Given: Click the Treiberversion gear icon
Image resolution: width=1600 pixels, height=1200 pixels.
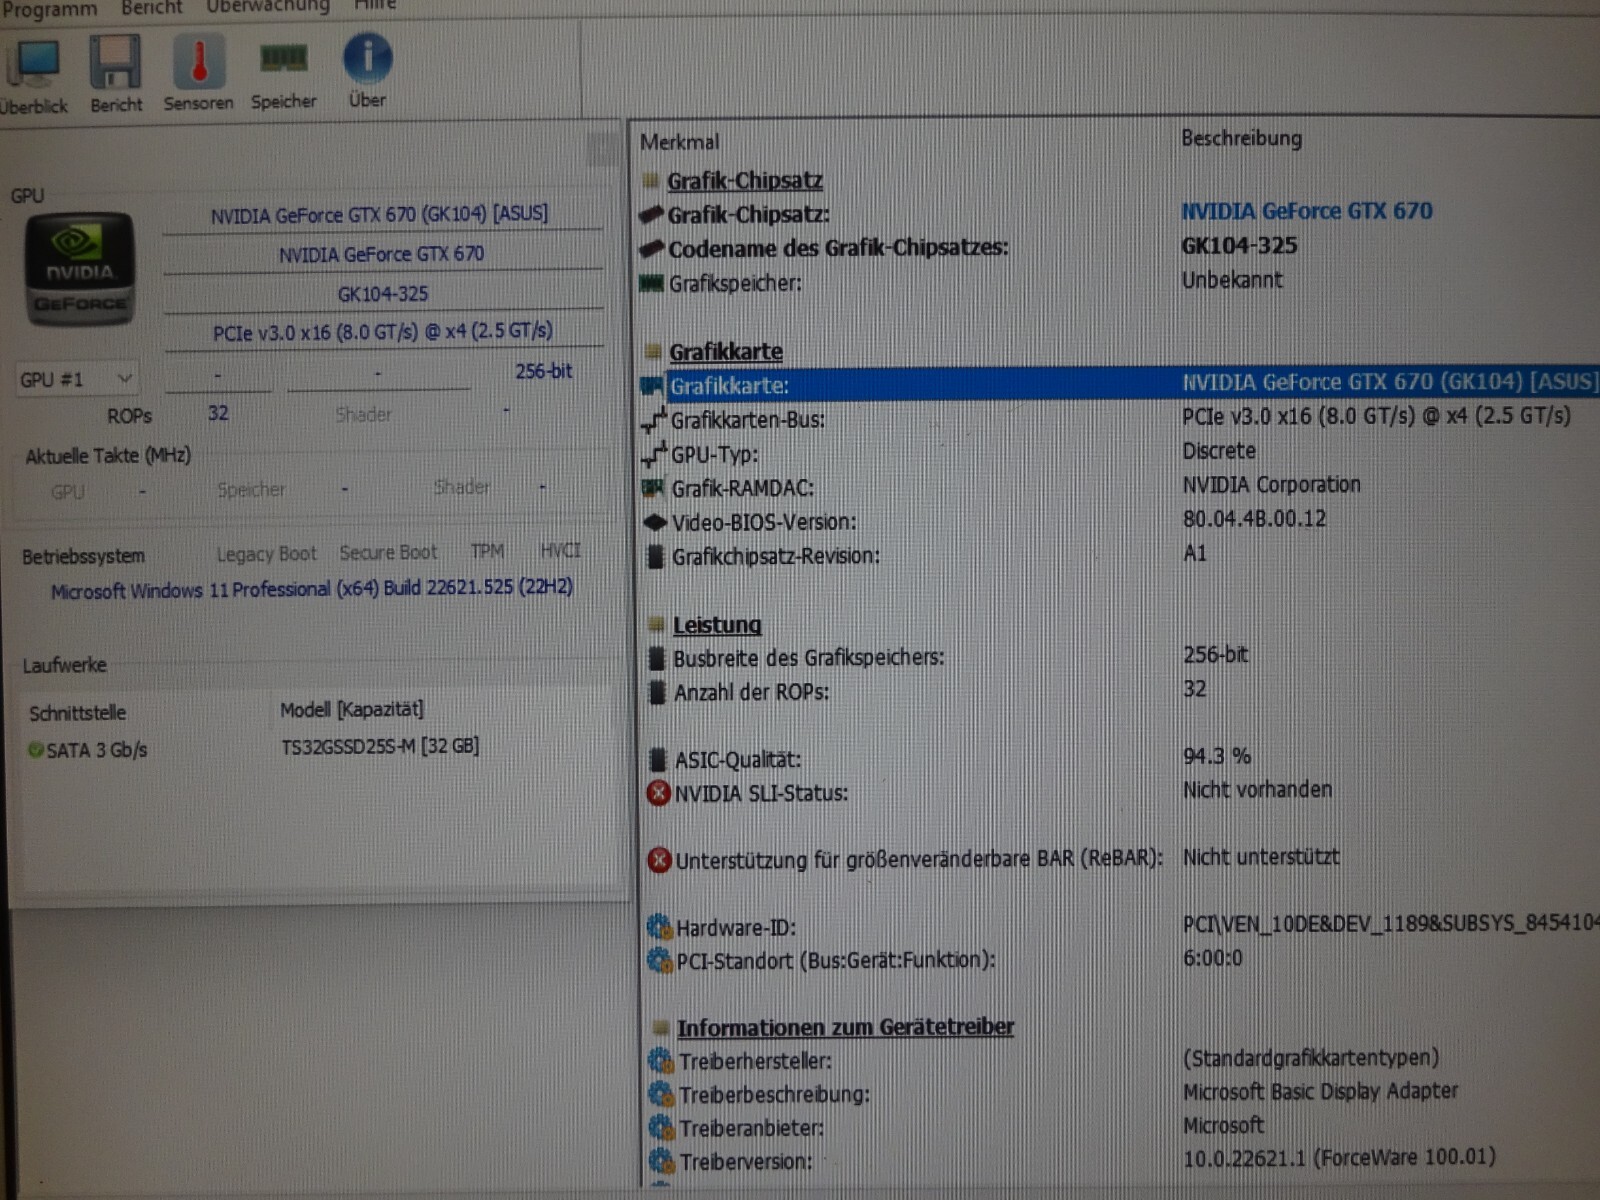Looking at the screenshot, I should [662, 1161].
